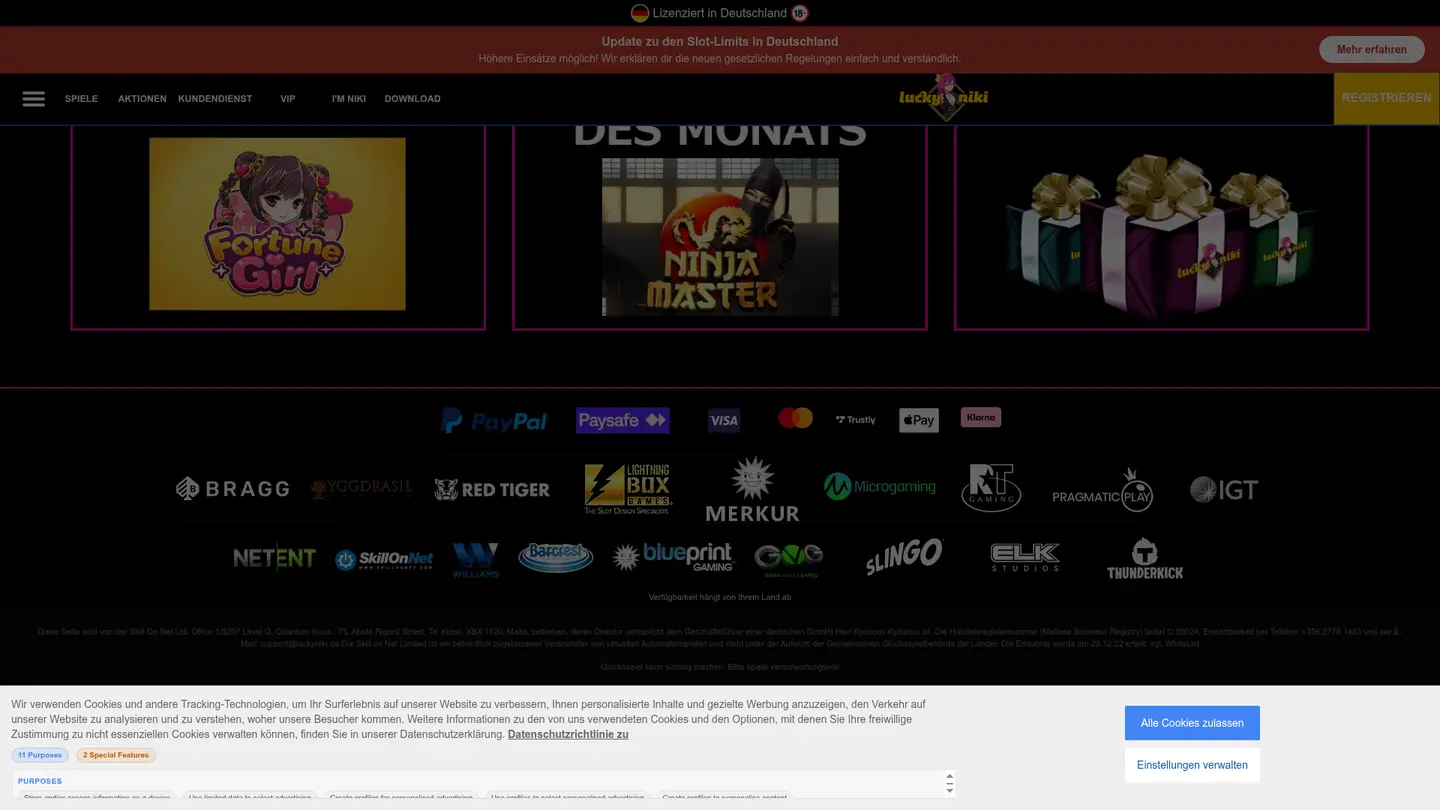The width and height of the screenshot is (1440, 810).
Task: Click the purposes list scroll up arrow
Action: (949, 777)
